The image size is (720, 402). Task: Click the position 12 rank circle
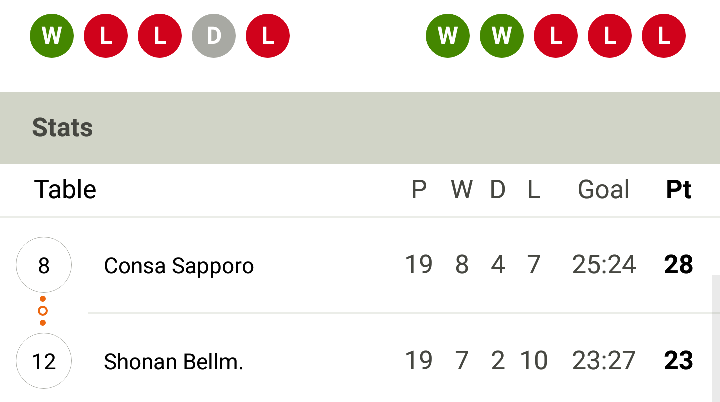point(44,361)
